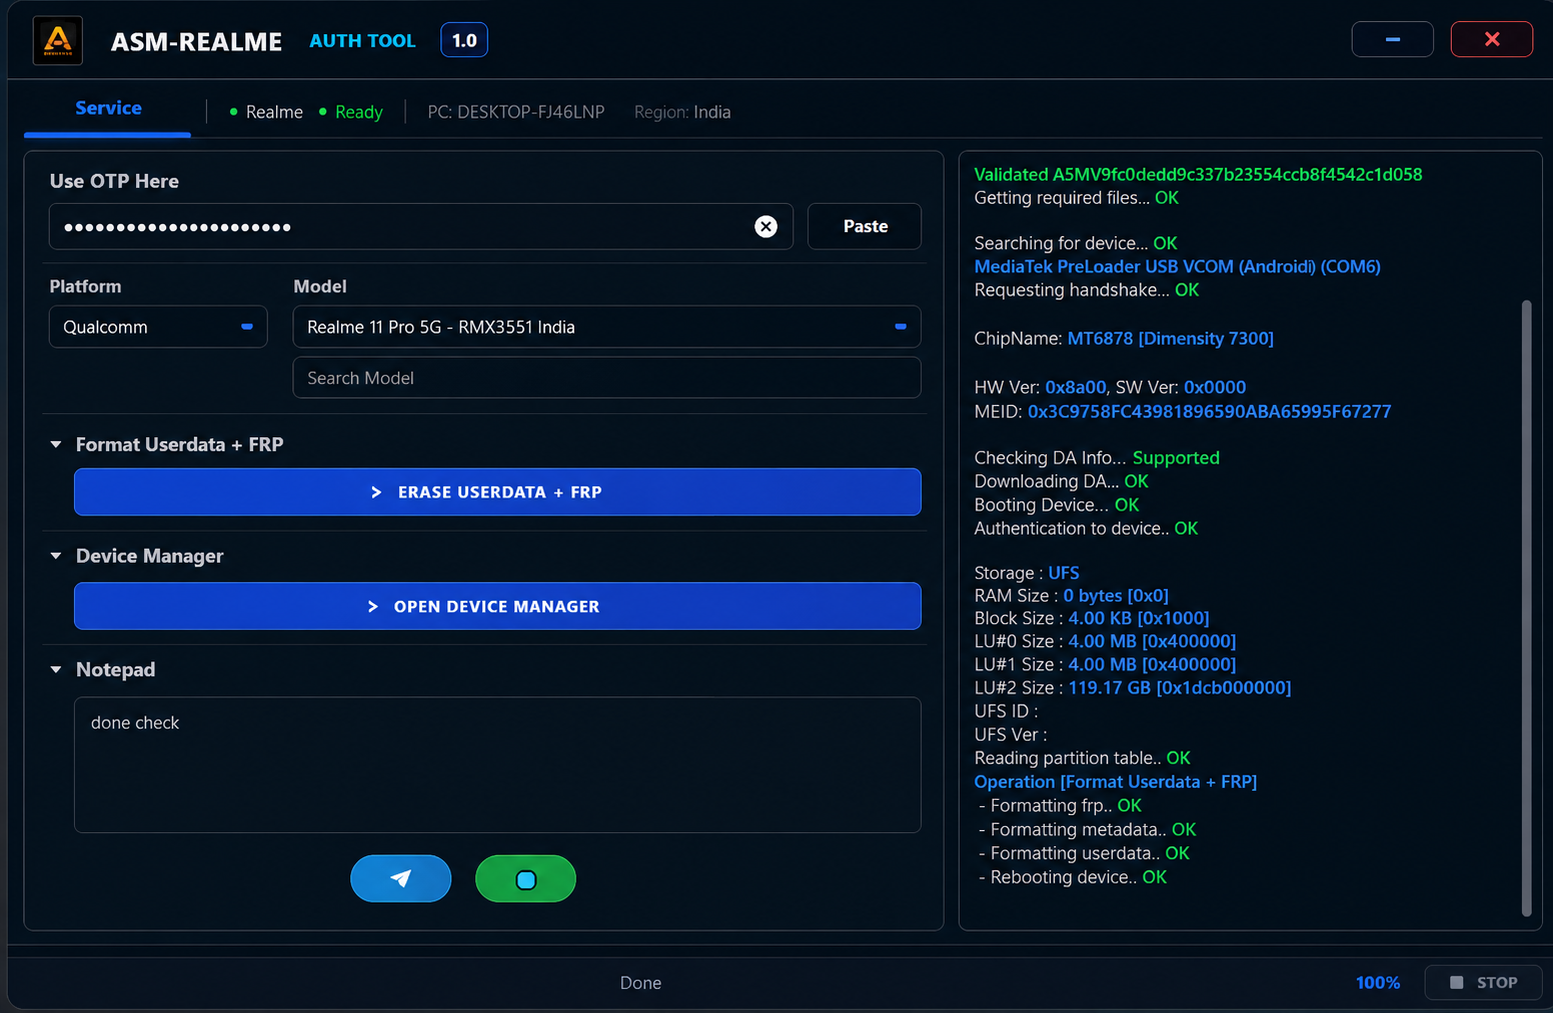Viewport: 1553px width, 1013px height.
Task: Click the log panel vertical scrollbar
Action: tap(1526, 607)
